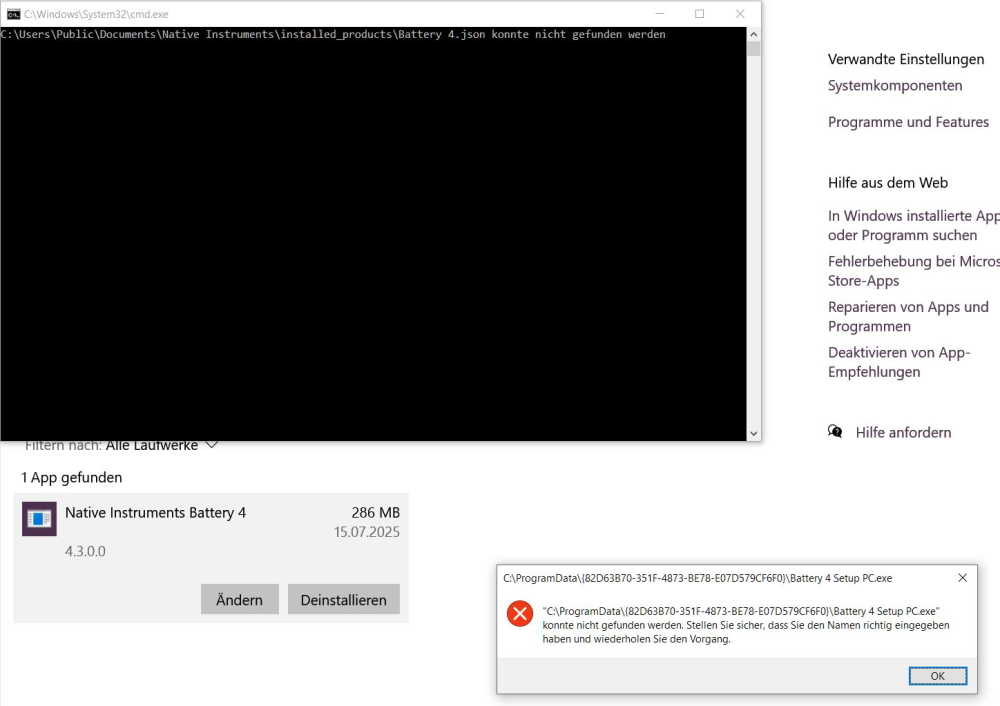Click the cmd vertical scrollbar thumb
The image size is (1000, 706).
(754, 49)
